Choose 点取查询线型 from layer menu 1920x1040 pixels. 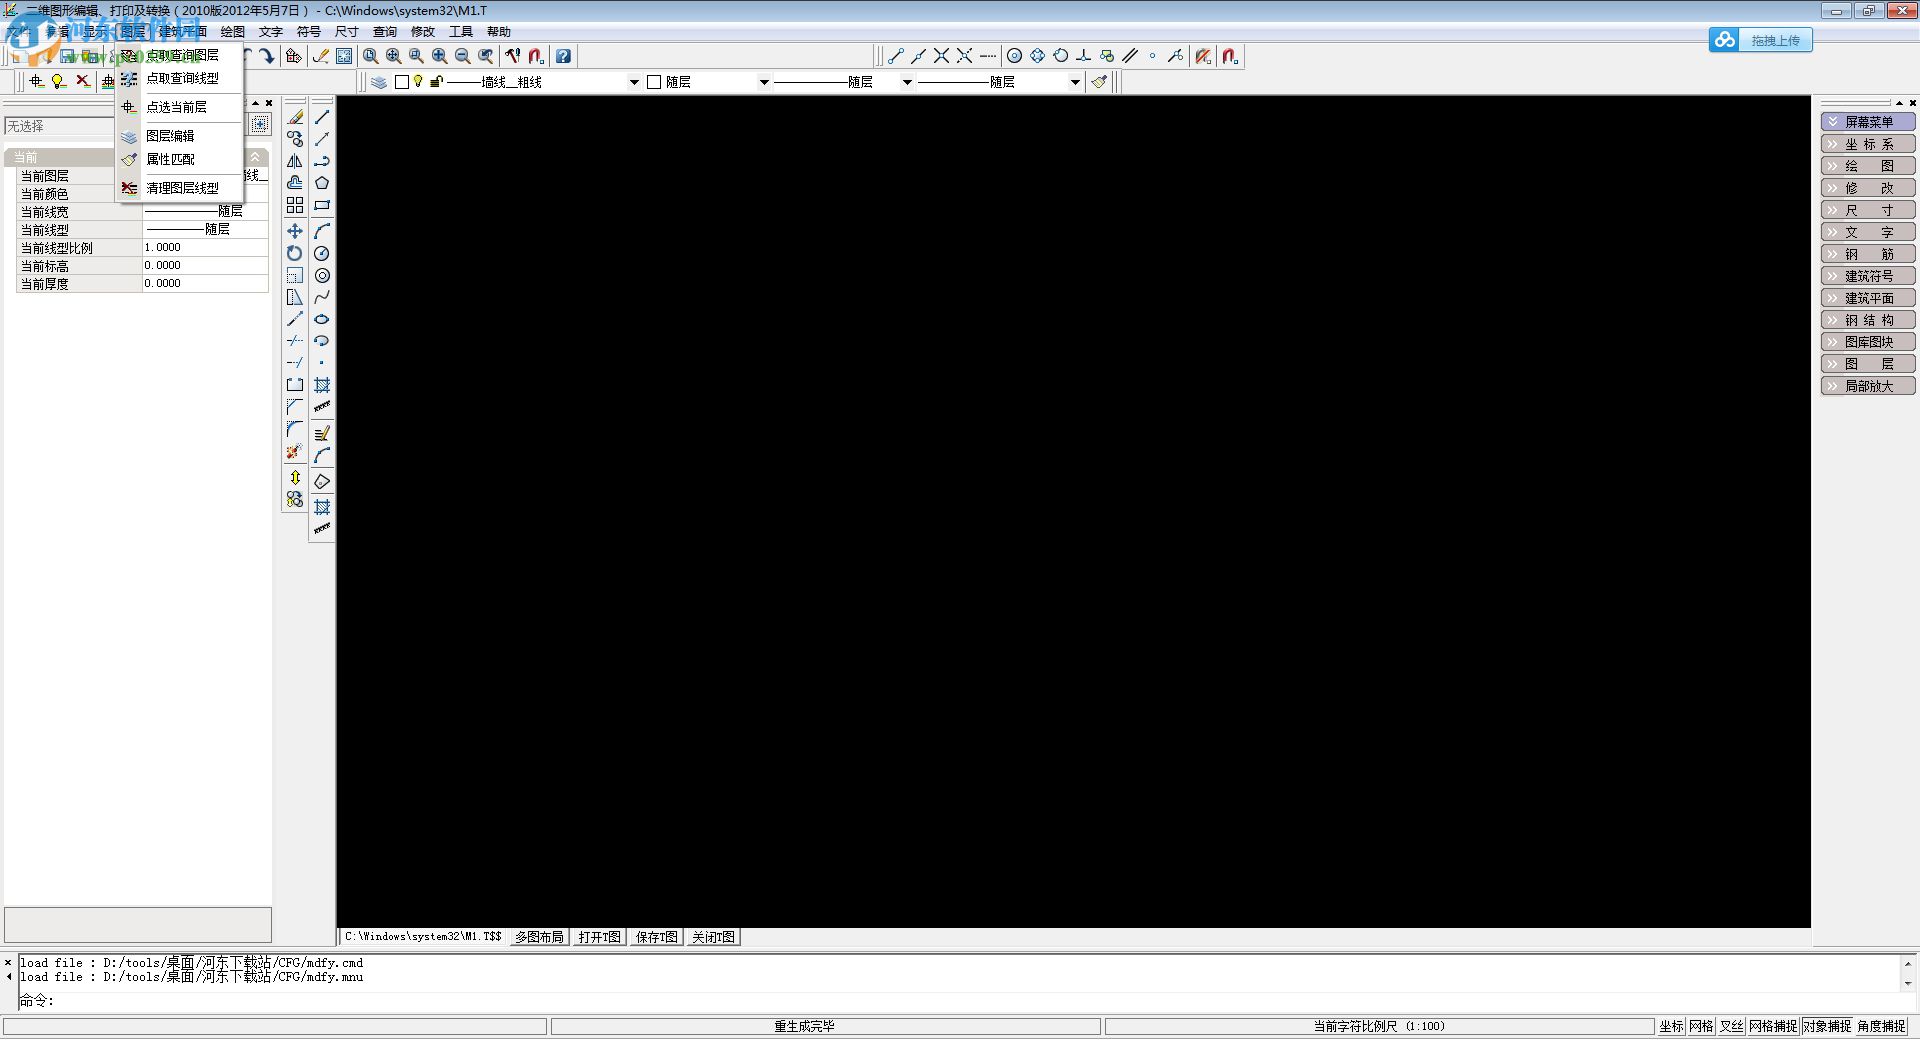pyautogui.click(x=180, y=78)
